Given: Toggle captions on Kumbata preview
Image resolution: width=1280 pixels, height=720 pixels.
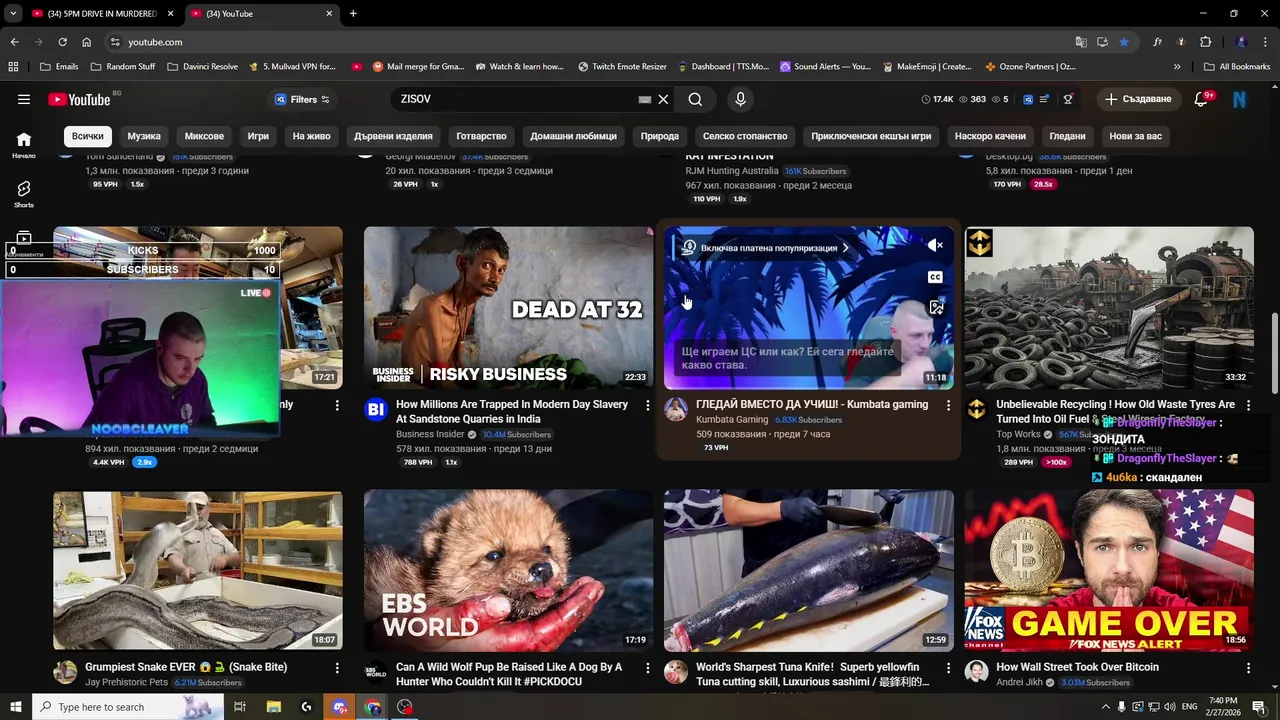Looking at the screenshot, I should point(935,277).
